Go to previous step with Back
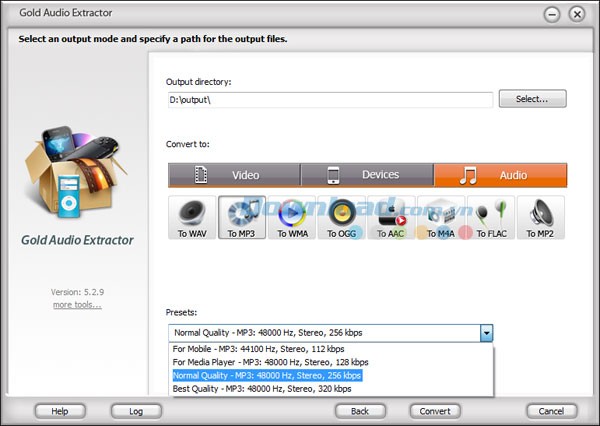The width and height of the screenshot is (600, 426). pos(360,411)
